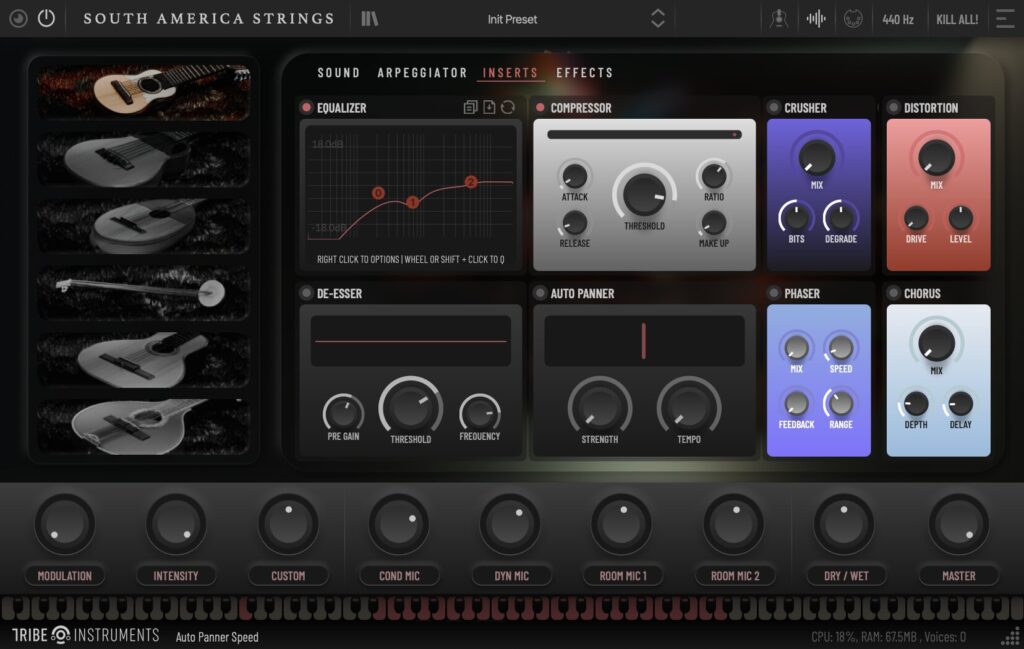Enable the Chorus insert
Image resolution: width=1024 pixels, height=649 pixels.
893,293
